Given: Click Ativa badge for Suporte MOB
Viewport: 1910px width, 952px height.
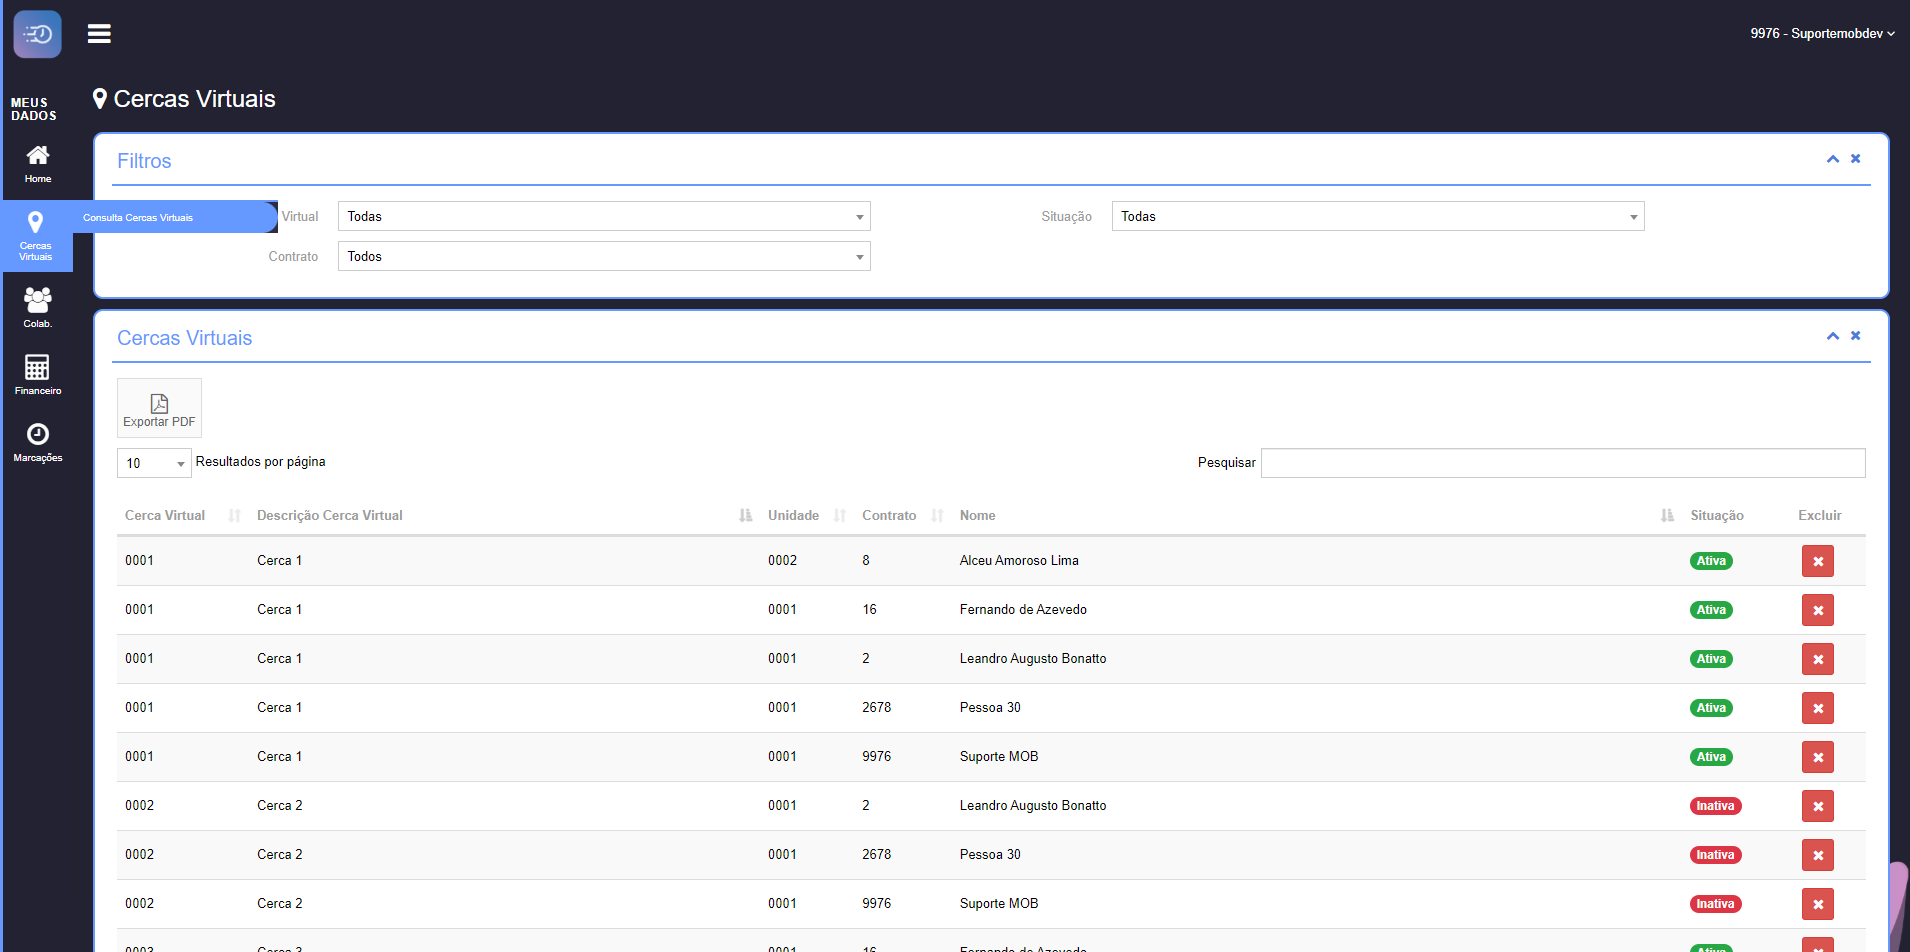Looking at the screenshot, I should [x=1711, y=757].
